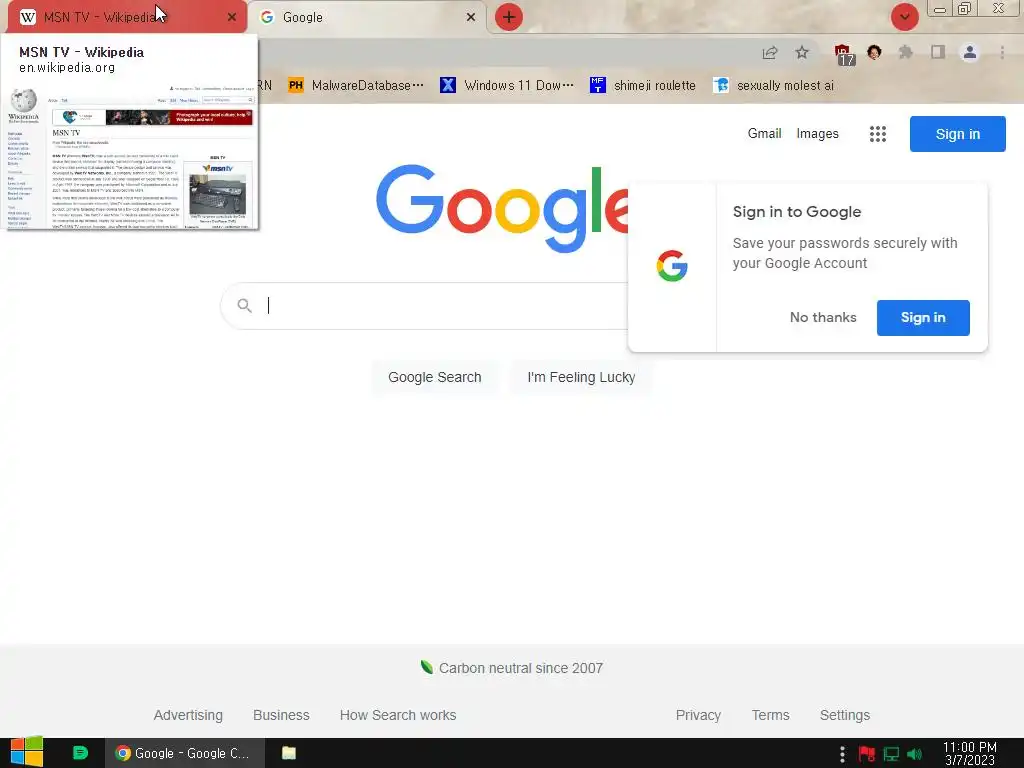Click the Google Search button
This screenshot has height=768, width=1024.
click(434, 377)
